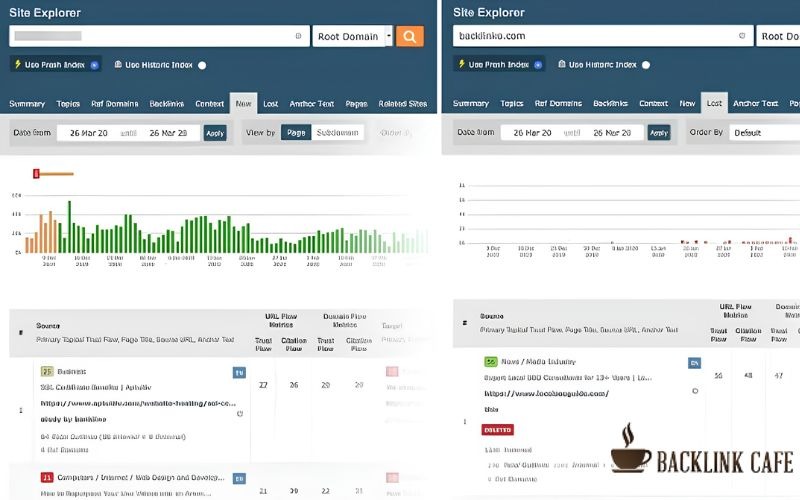
Task: Open the aphatite.com source URL link
Action: pyautogui.click(x=138, y=403)
